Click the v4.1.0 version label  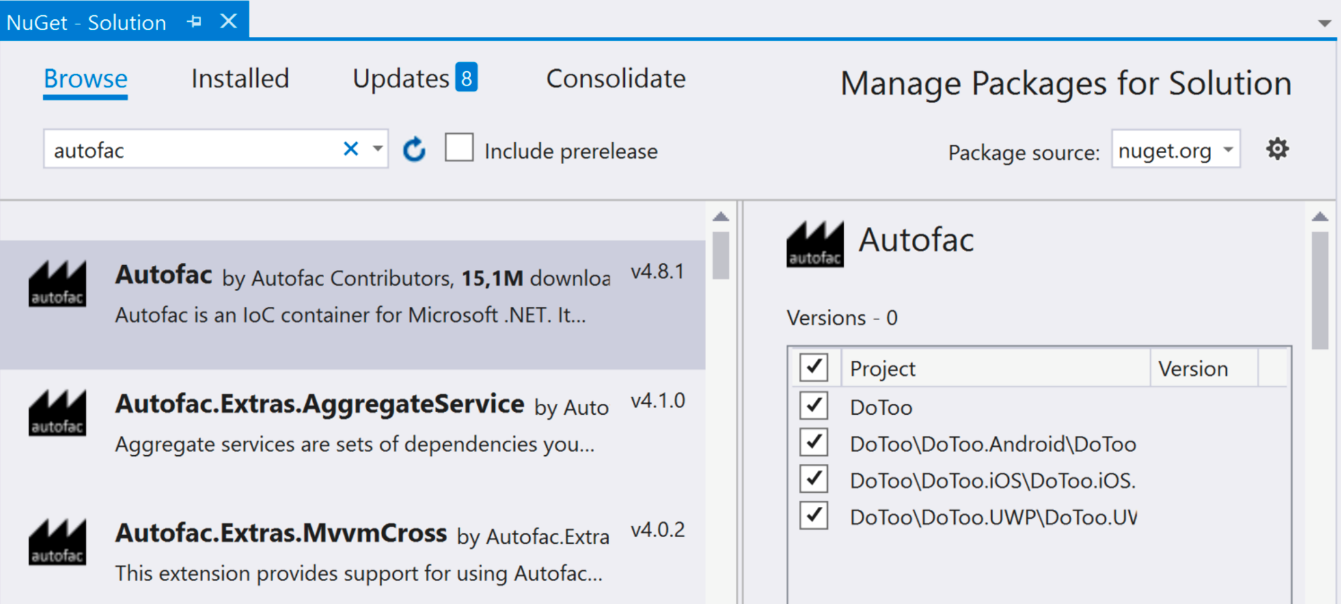tap(657, 401)
